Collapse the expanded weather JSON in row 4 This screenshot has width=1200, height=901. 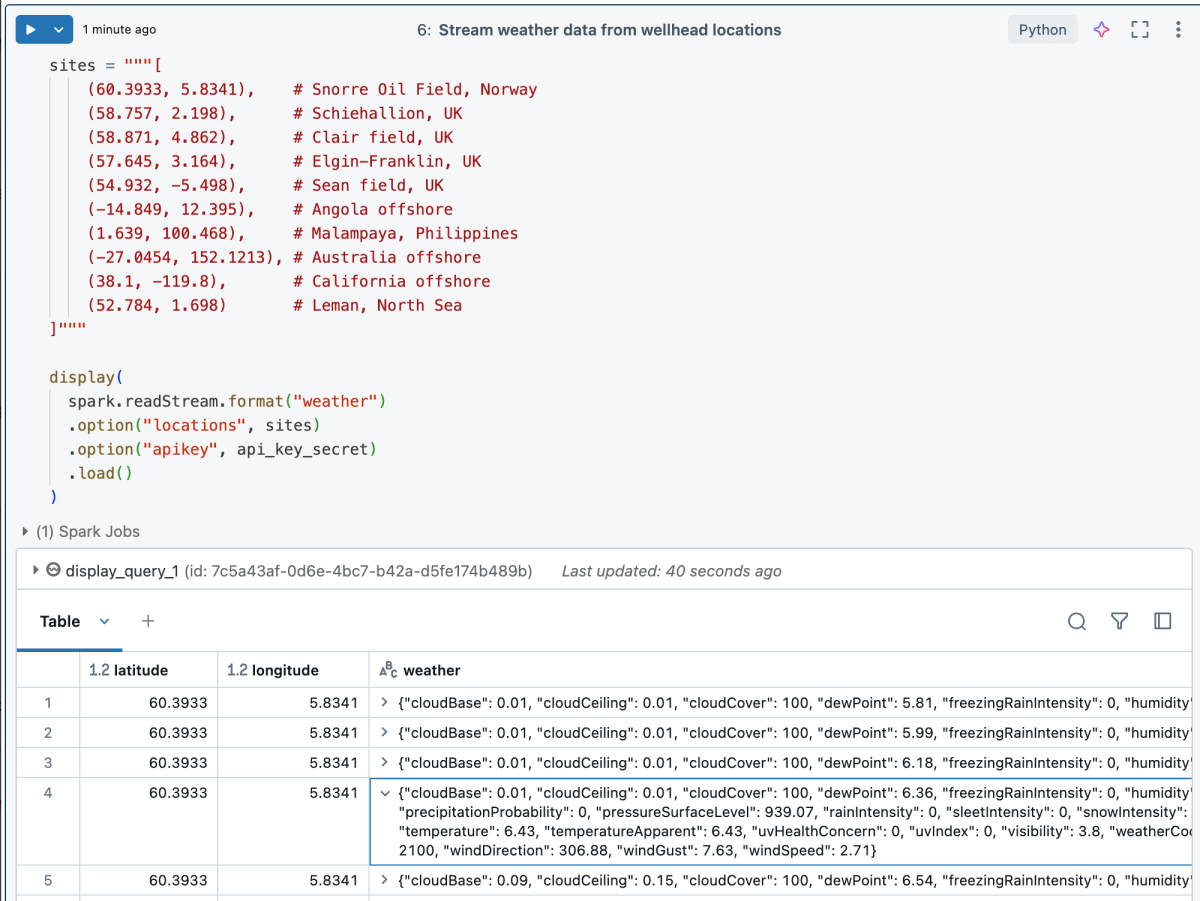click(385, 793)
